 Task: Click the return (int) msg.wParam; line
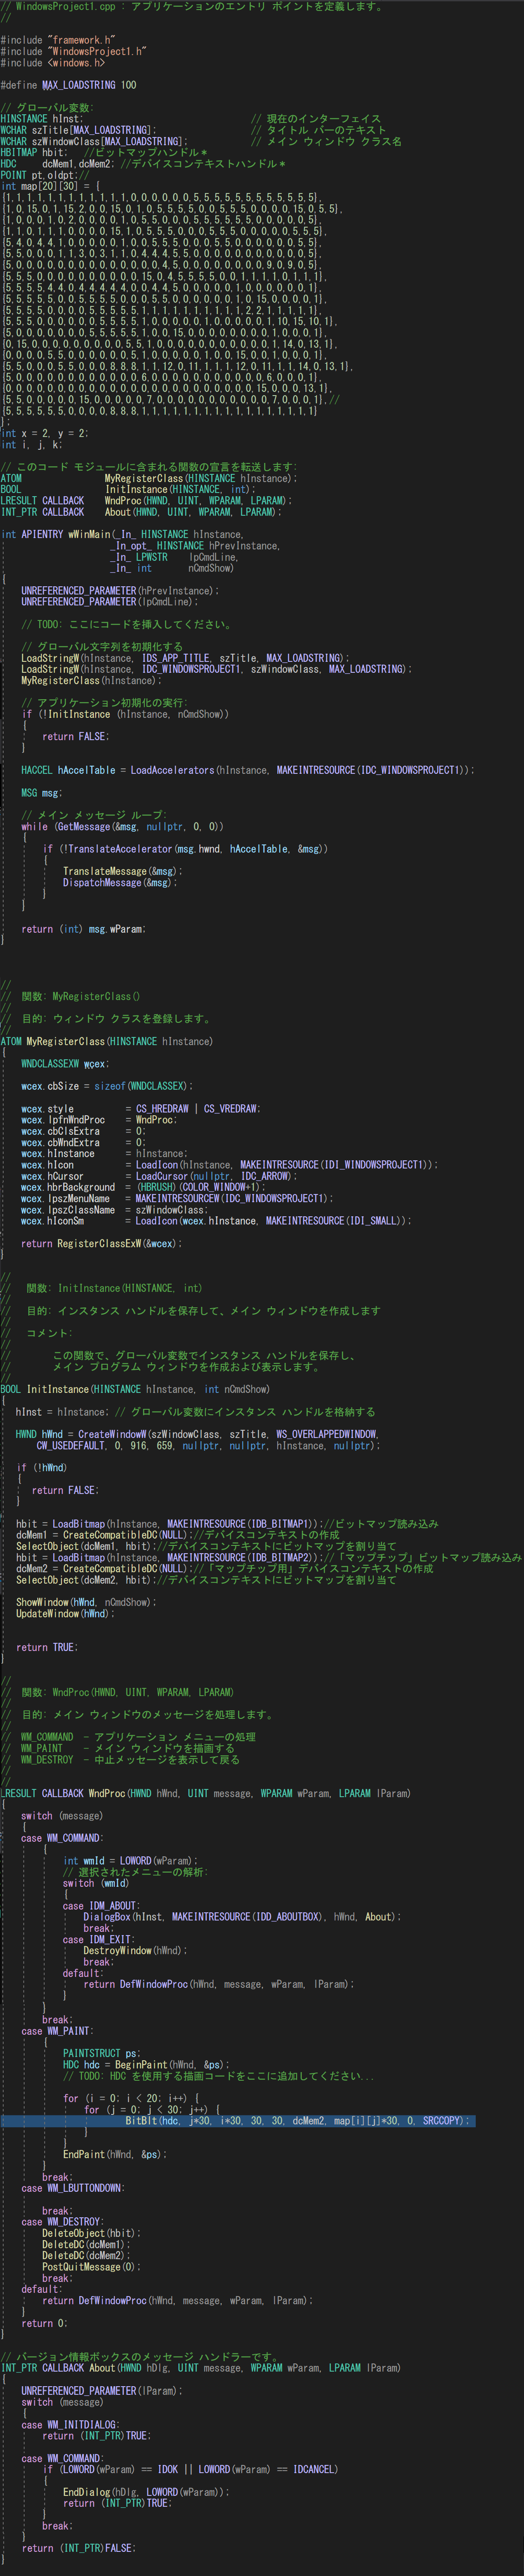pos(84,929)
